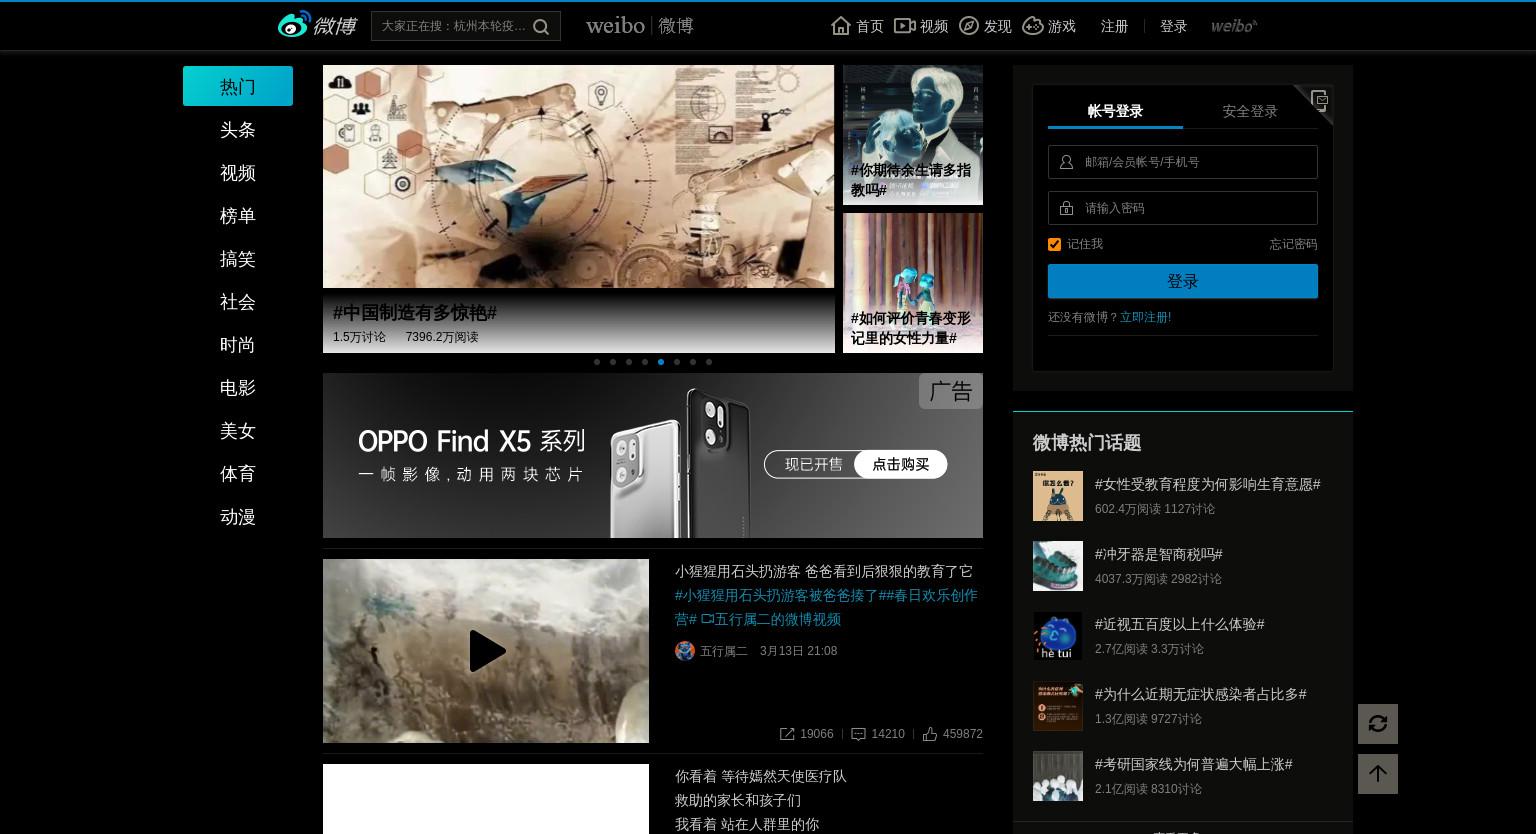The image size is (1536, 834).
Task: Click 登录 in top navigation
Action: click(1173, 26)
